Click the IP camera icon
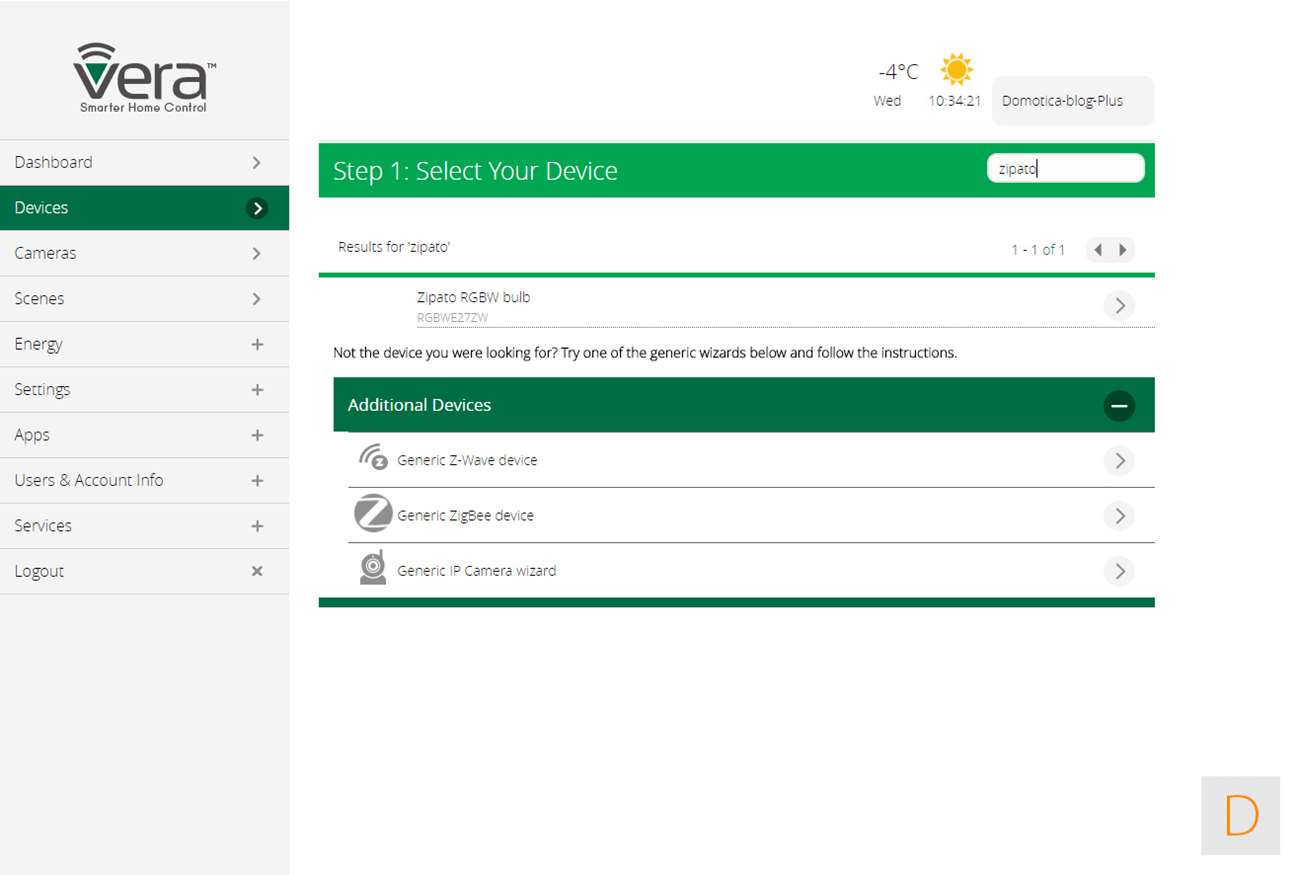Viewport: 1300px width, 875px height. pos(372,567)
